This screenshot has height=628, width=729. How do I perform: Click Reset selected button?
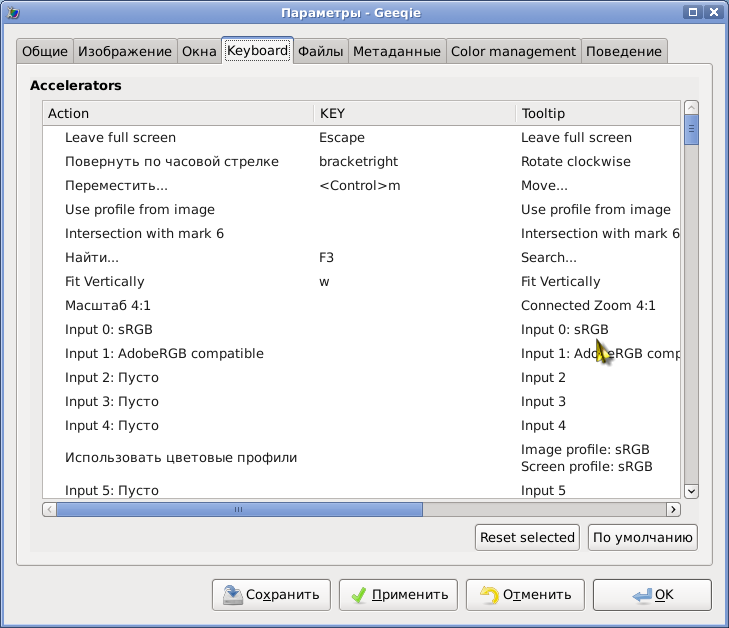(x=527, y=537)
